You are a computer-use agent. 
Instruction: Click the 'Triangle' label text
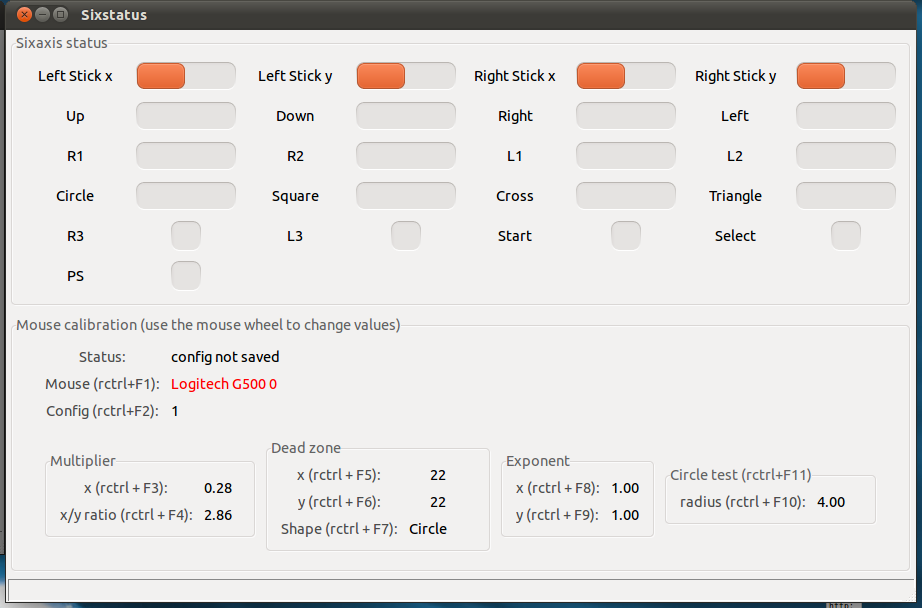tap(735, 196)
